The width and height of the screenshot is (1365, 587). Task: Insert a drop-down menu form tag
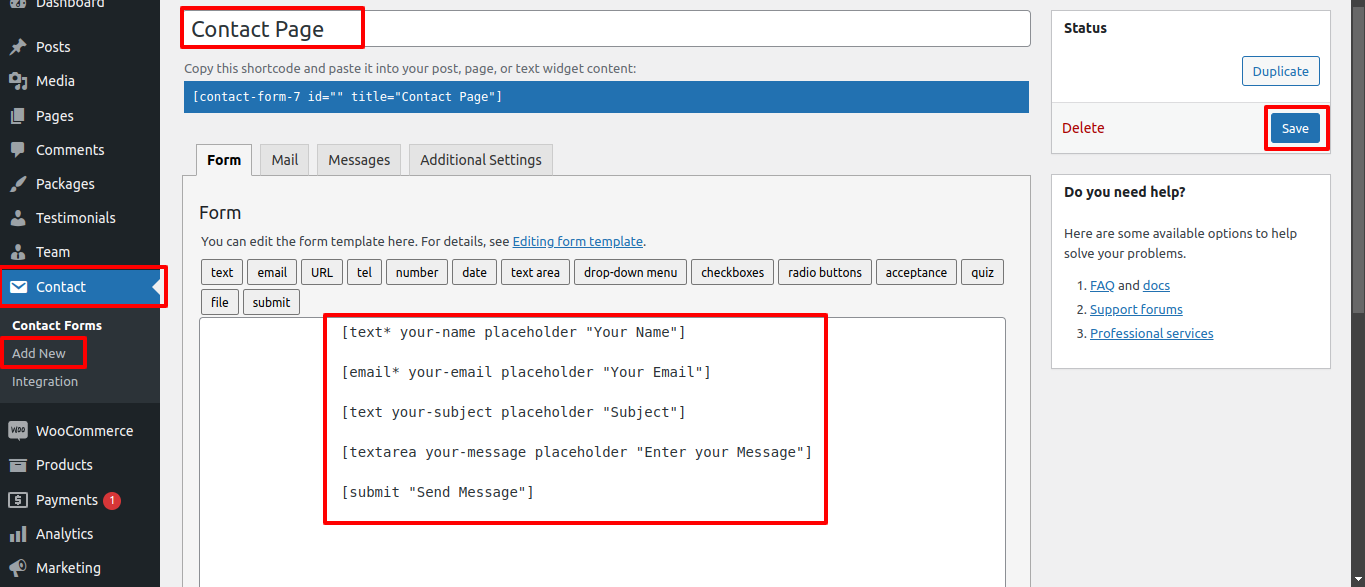(630, 272)
